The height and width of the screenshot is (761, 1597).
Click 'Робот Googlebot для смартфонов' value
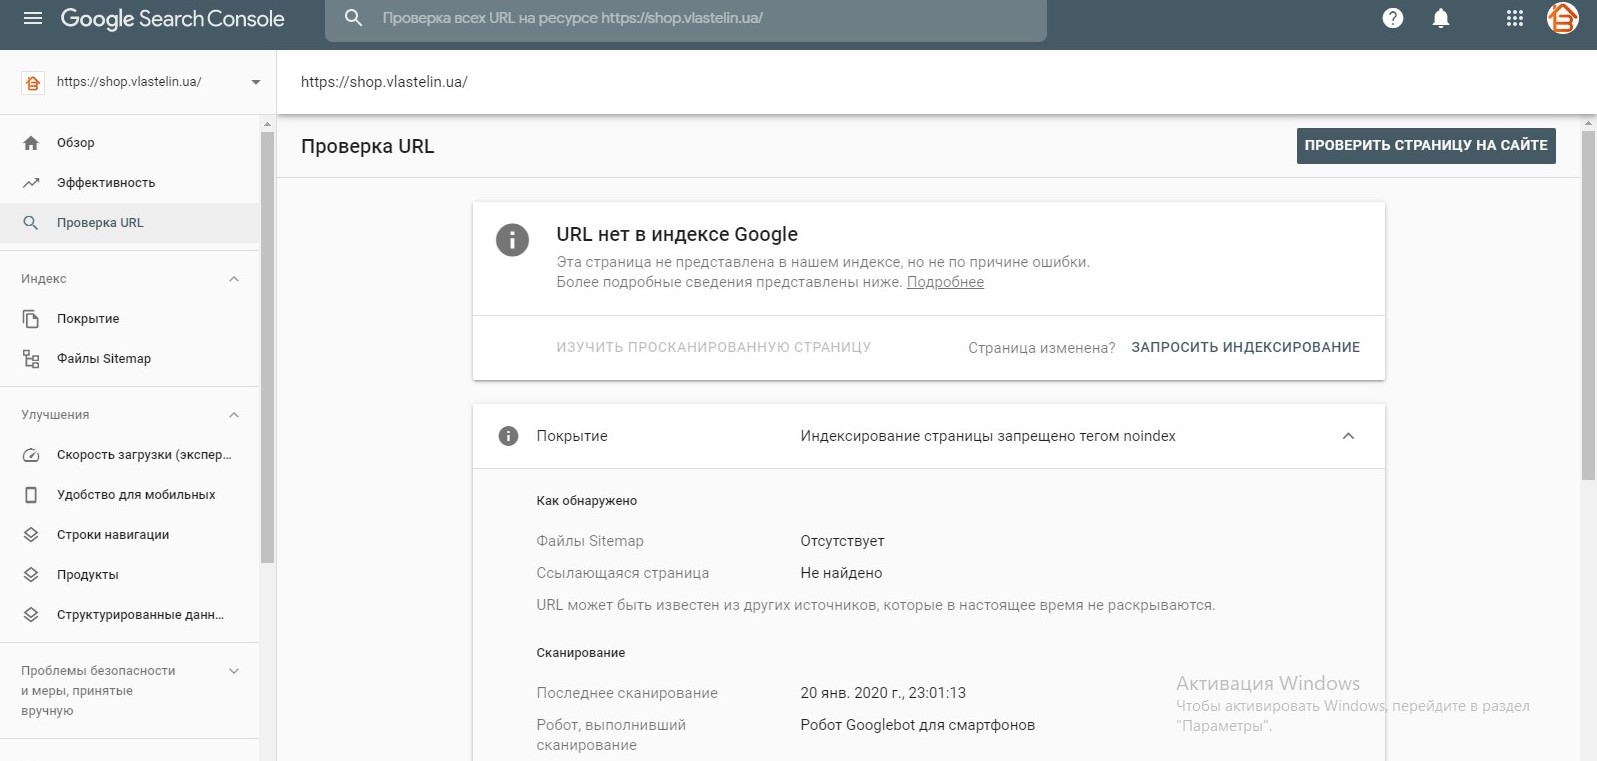click(917, 725)
